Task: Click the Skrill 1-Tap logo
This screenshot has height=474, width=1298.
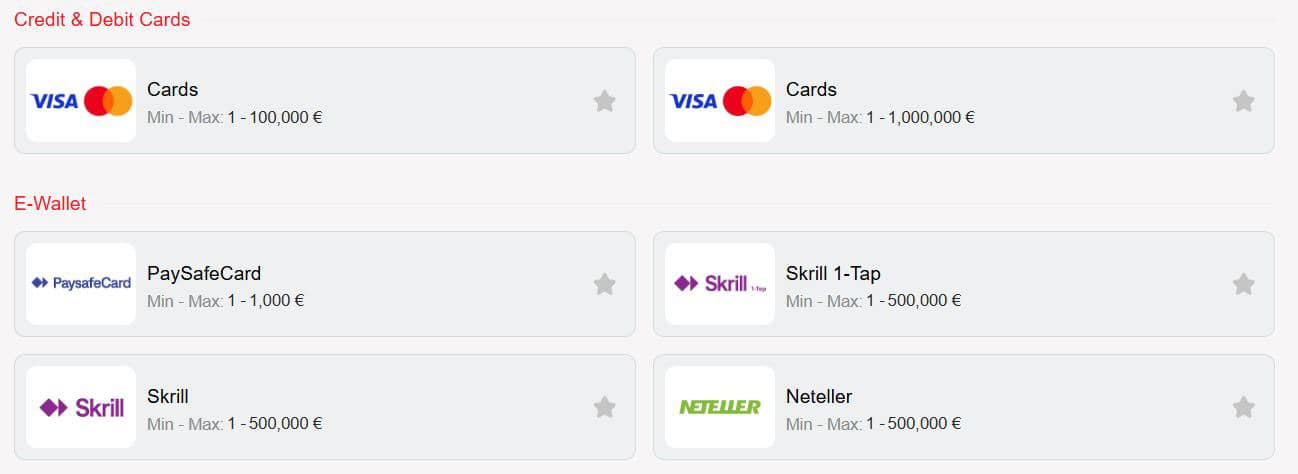Action: 720,284
